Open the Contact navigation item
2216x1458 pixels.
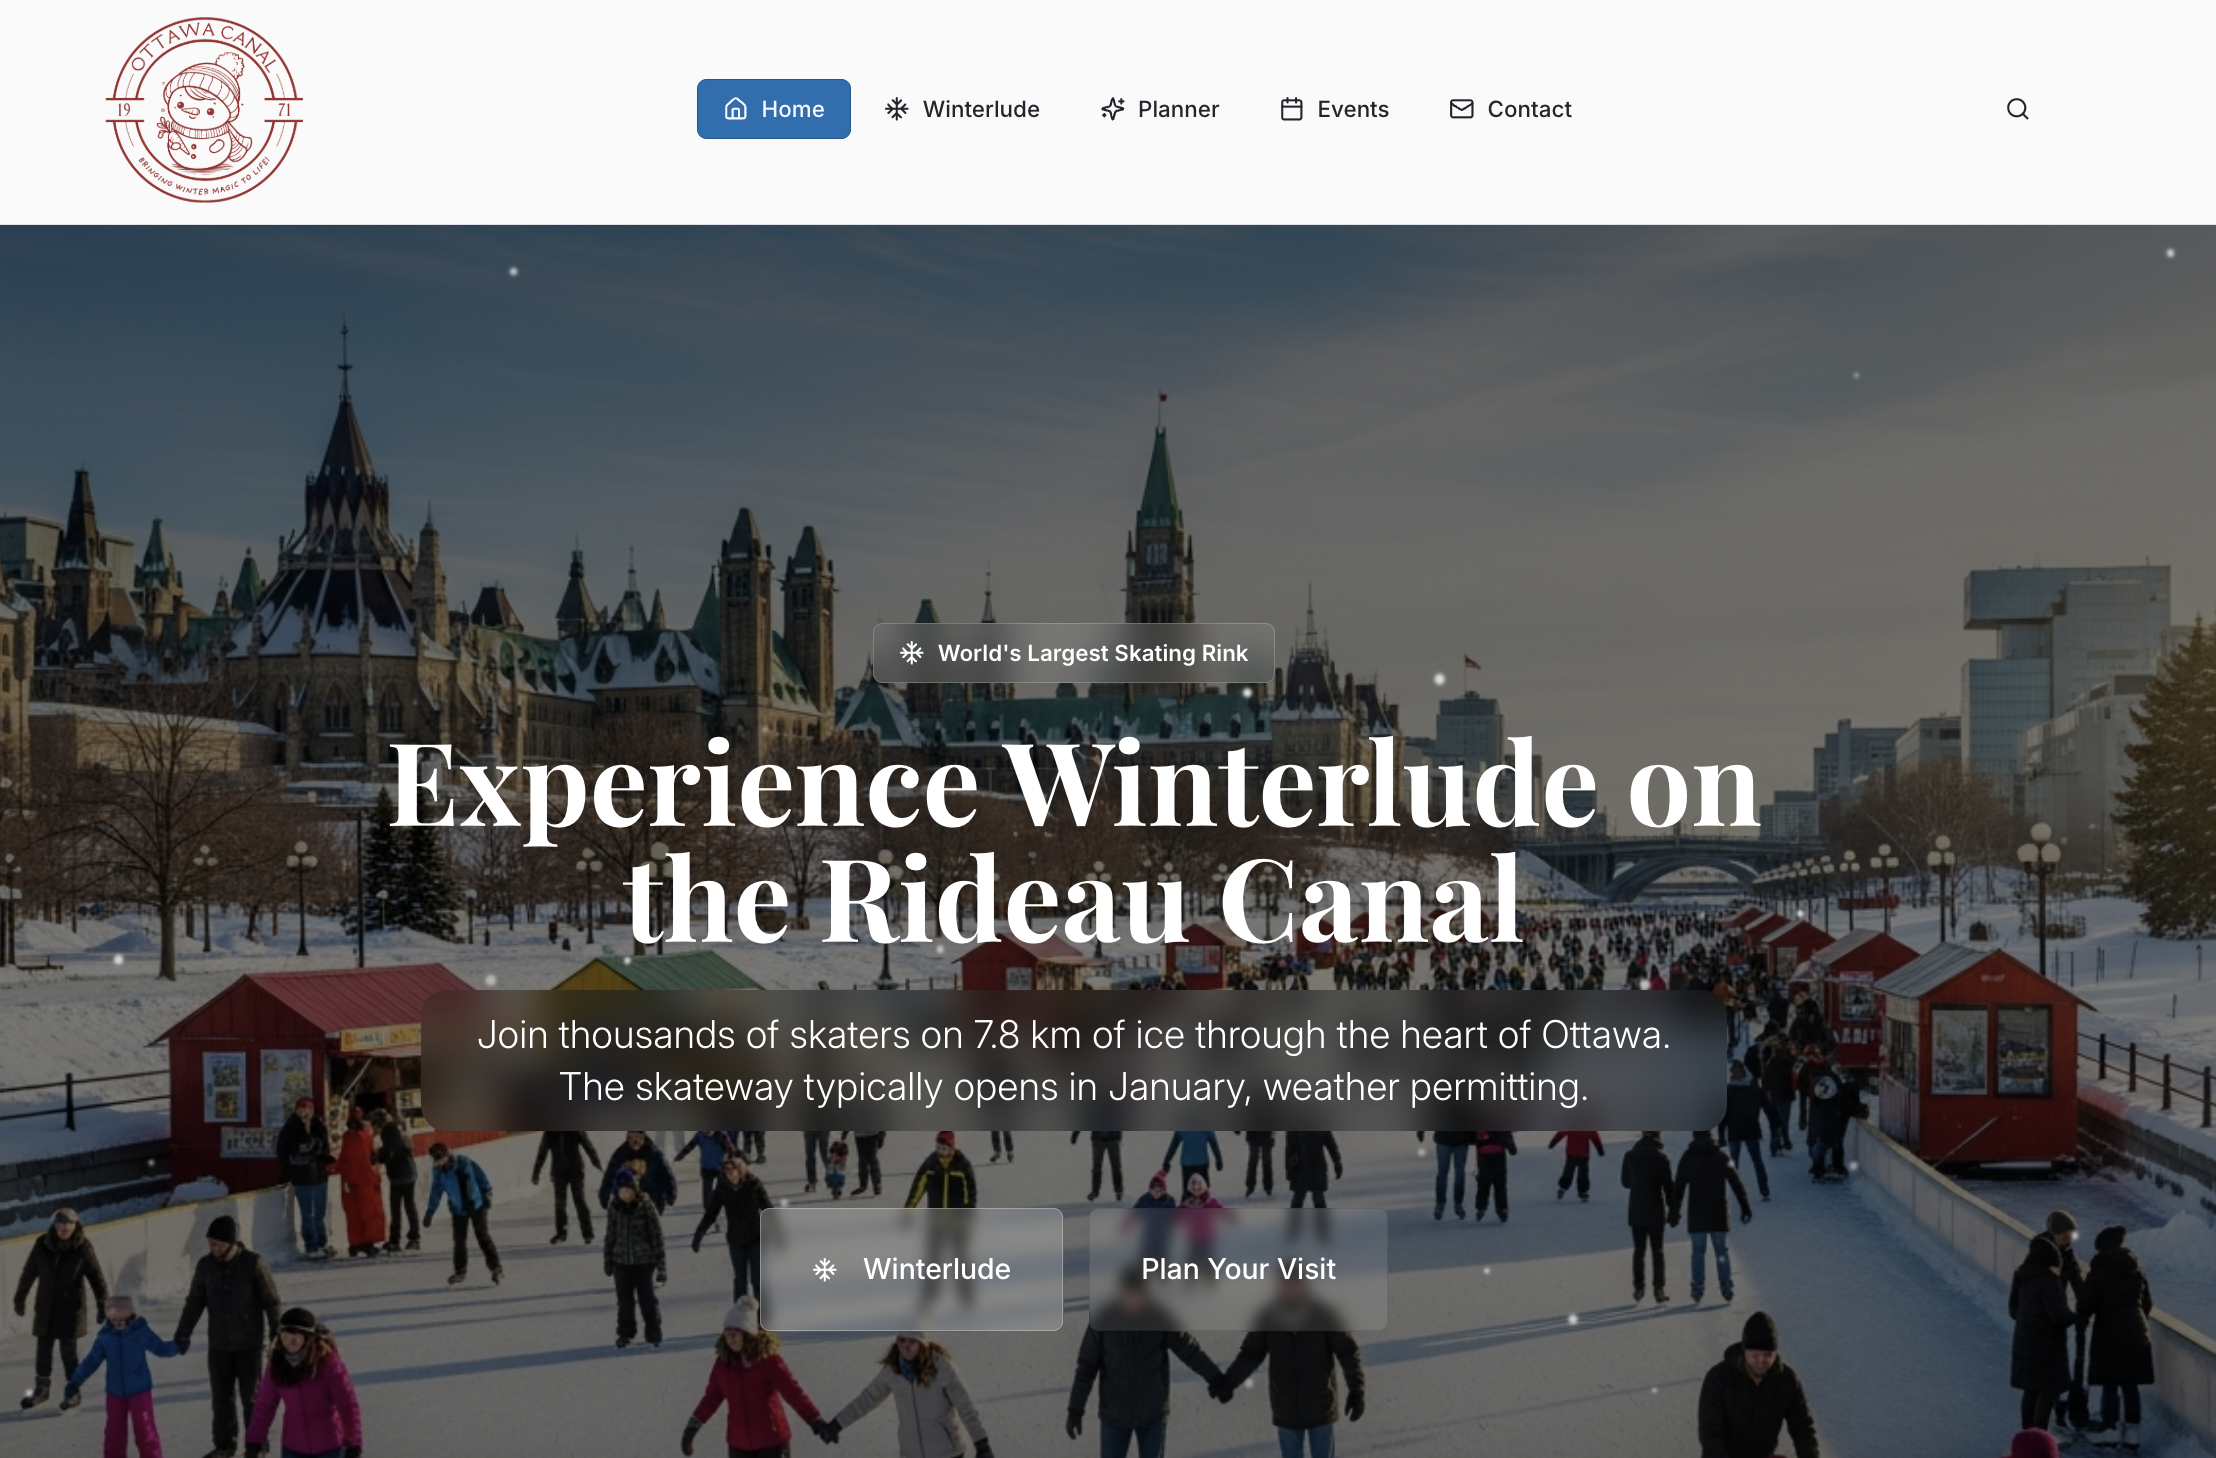tap(1510, 109)
